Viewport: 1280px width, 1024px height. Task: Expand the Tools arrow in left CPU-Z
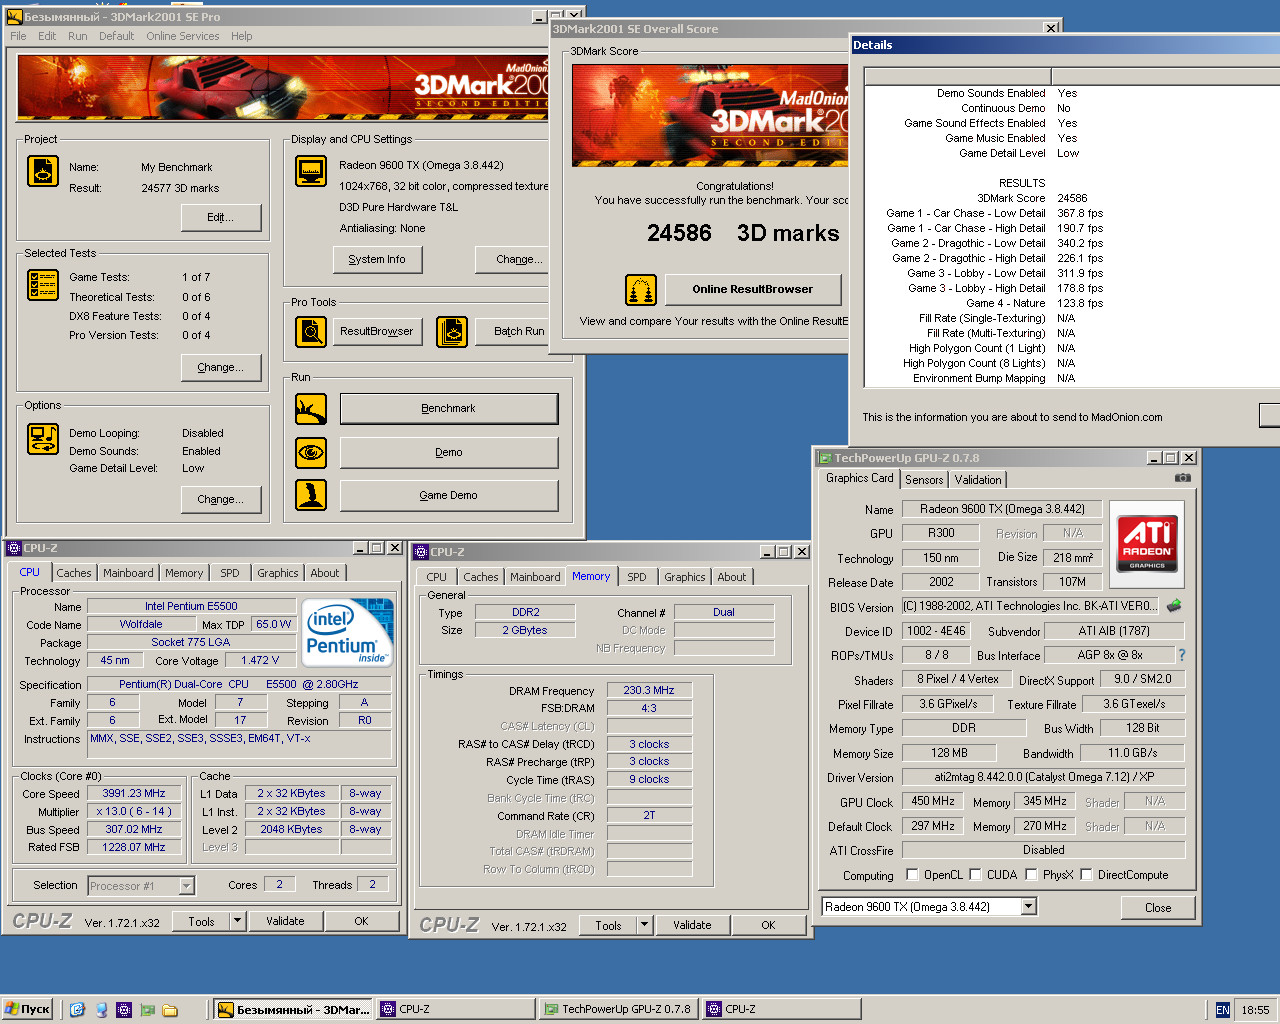click(237, 921)
